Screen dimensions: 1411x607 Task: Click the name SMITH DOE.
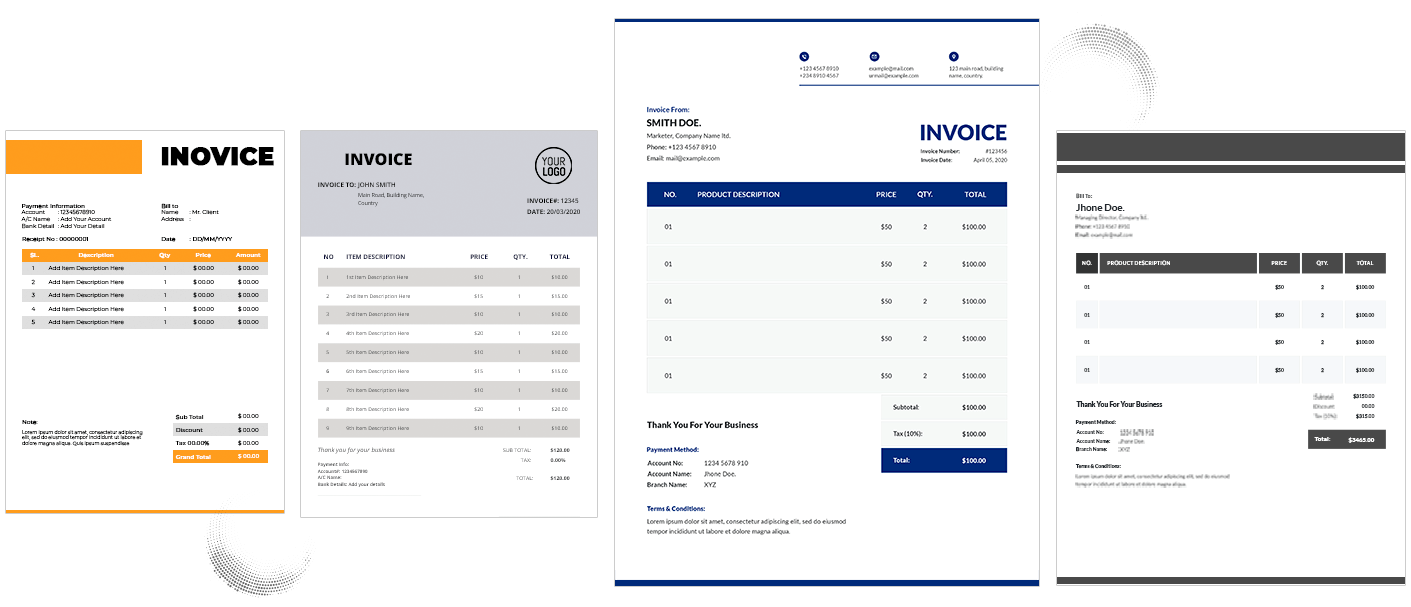coord(674,123)
